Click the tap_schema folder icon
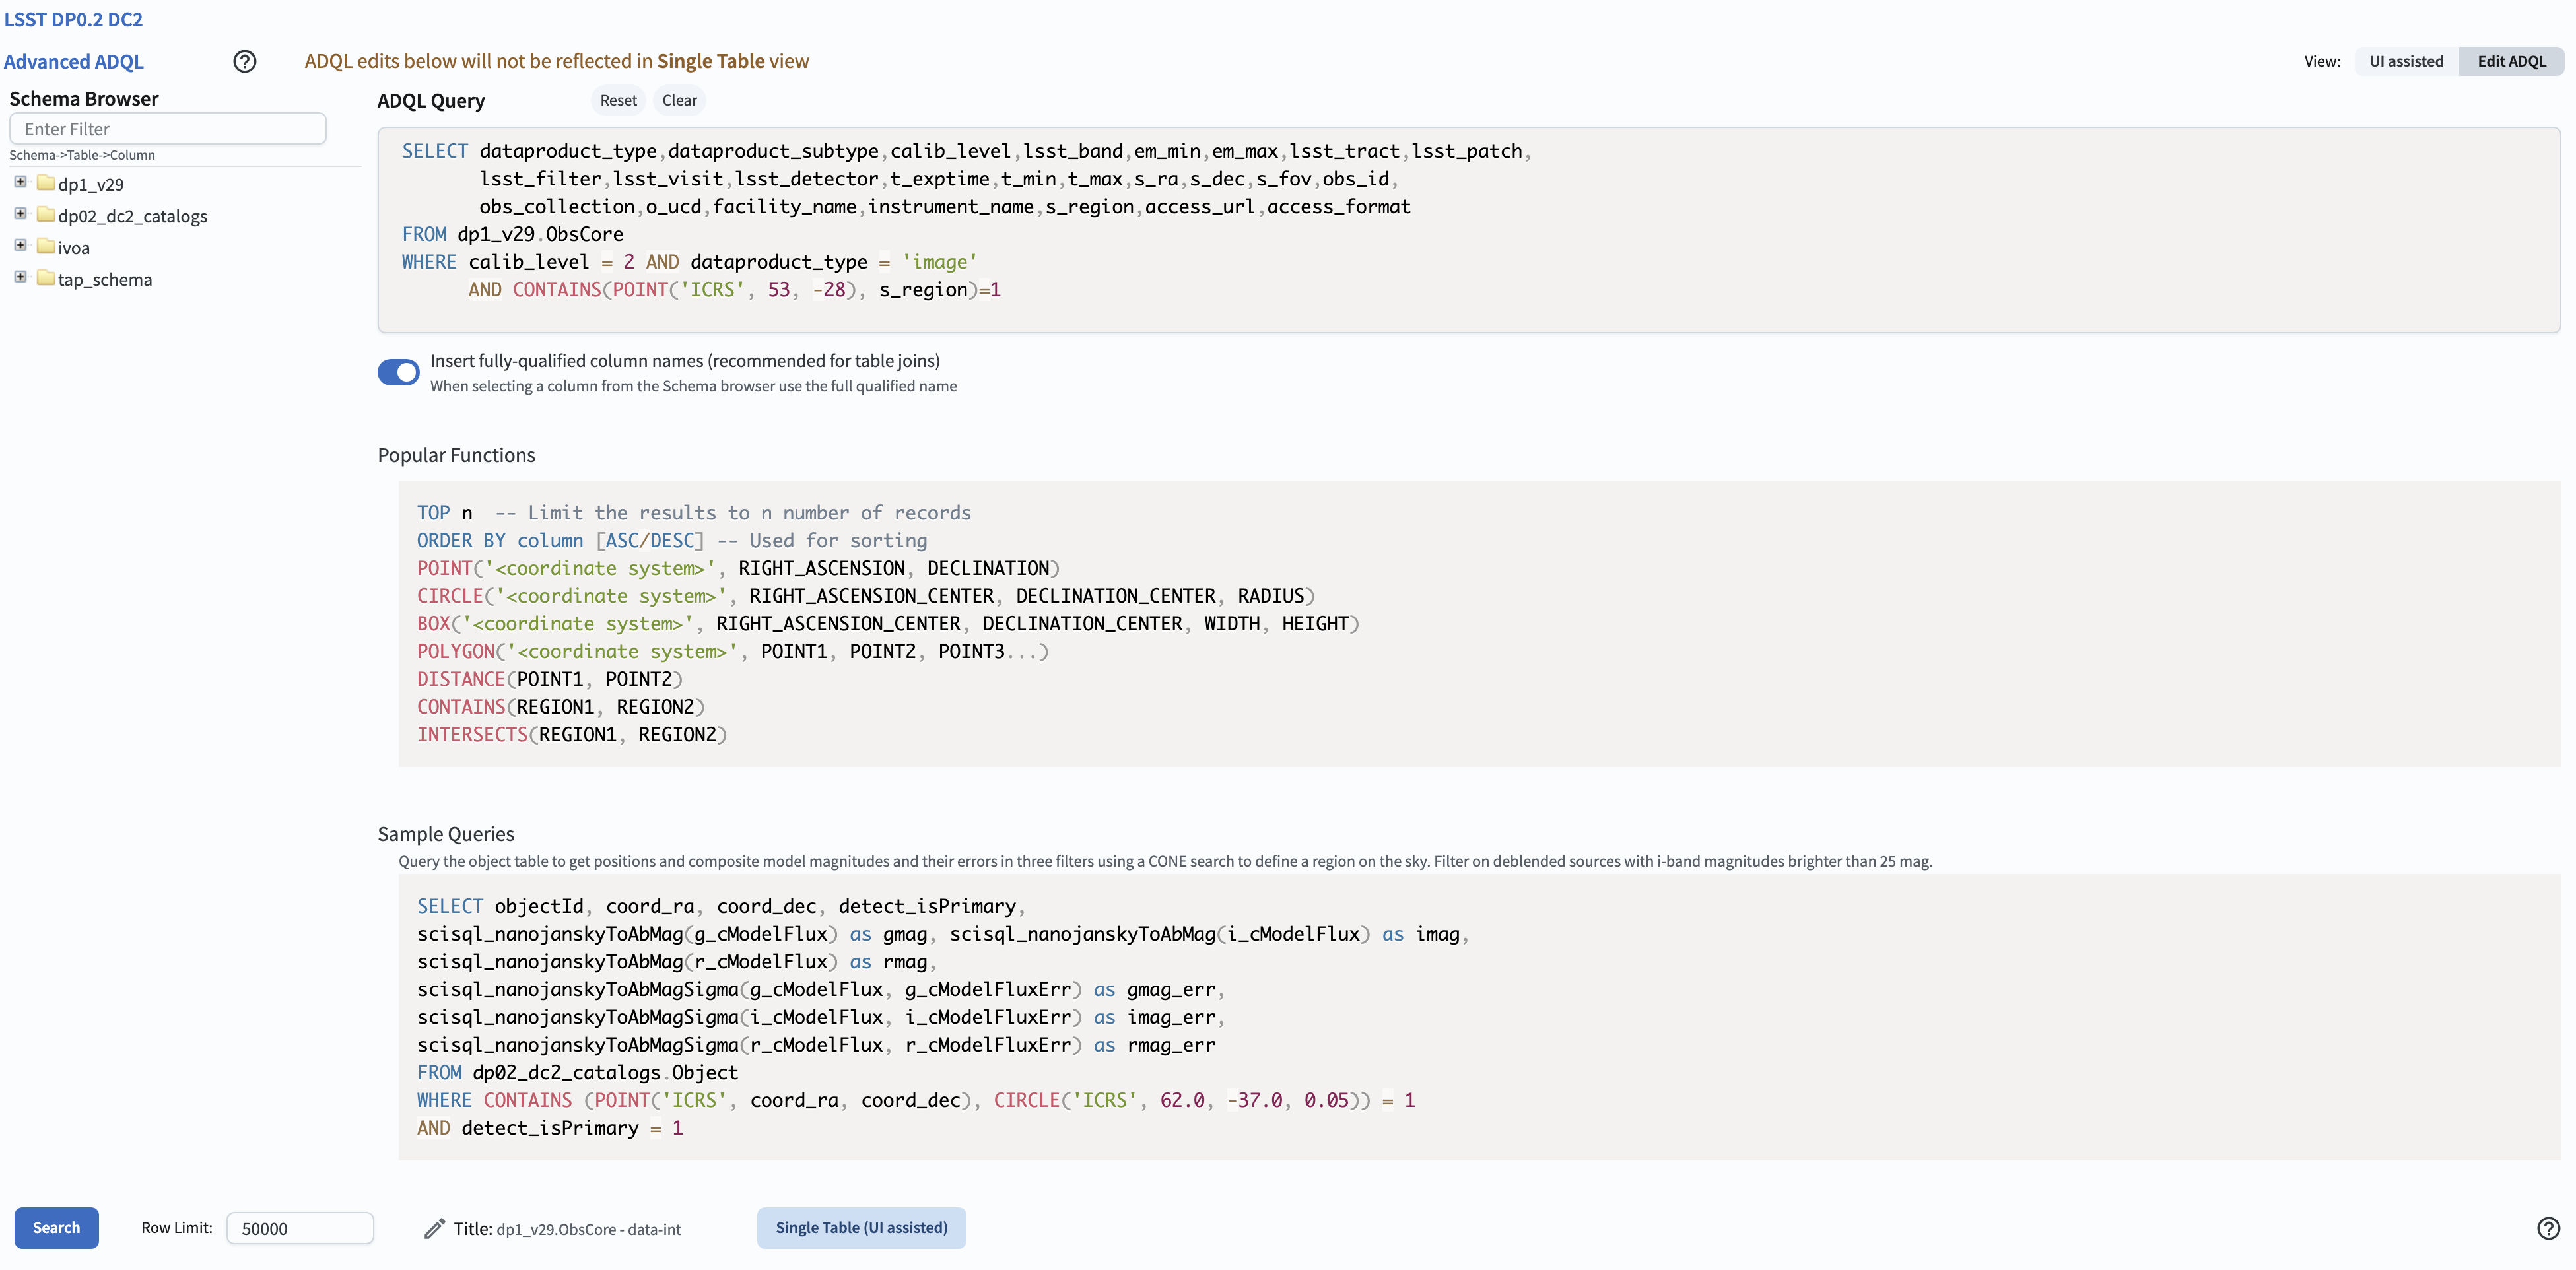This screenshot has height=1270, width=2576. point(46,278)
